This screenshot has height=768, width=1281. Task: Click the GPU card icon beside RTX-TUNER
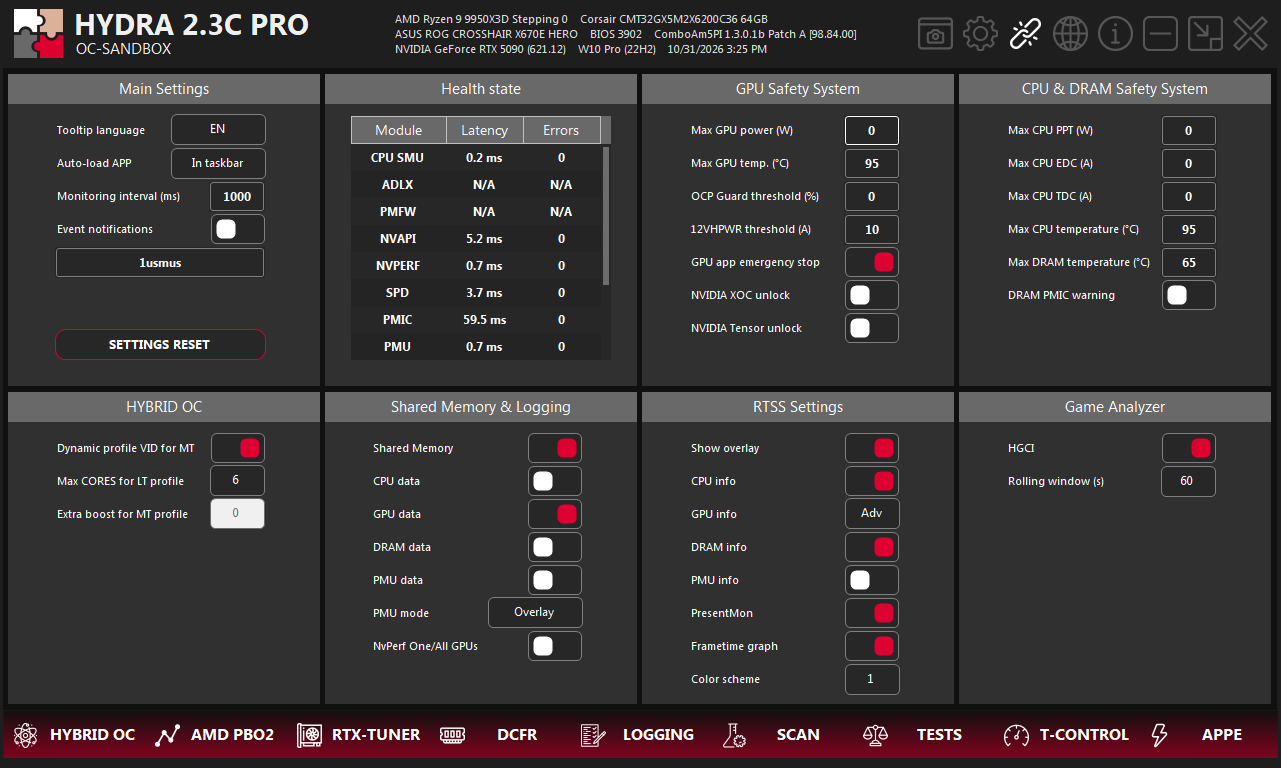(309, 735)
